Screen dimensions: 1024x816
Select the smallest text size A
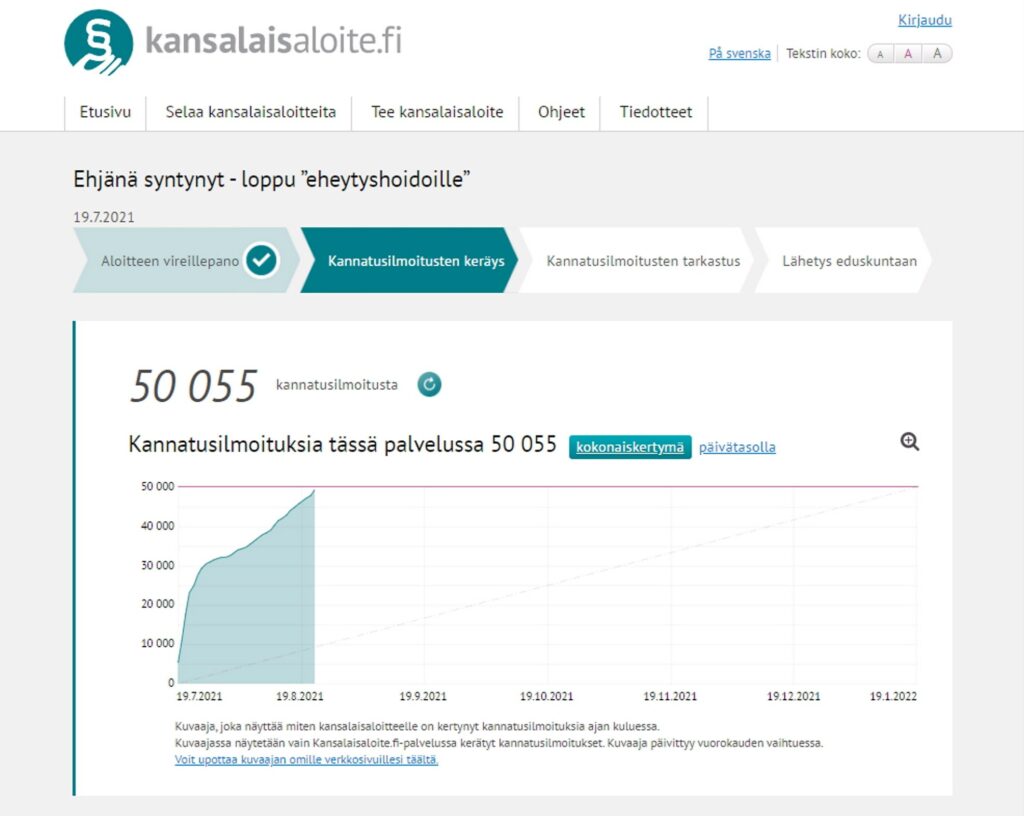pos(880,54)
